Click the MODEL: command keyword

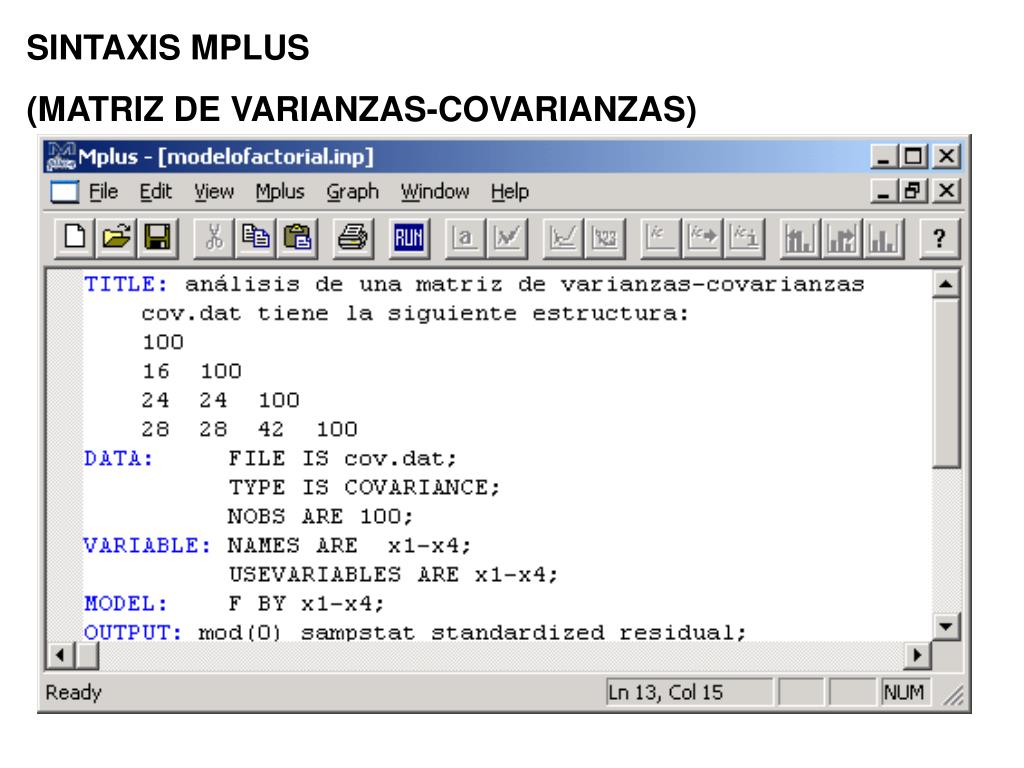[x=126, y=603]
